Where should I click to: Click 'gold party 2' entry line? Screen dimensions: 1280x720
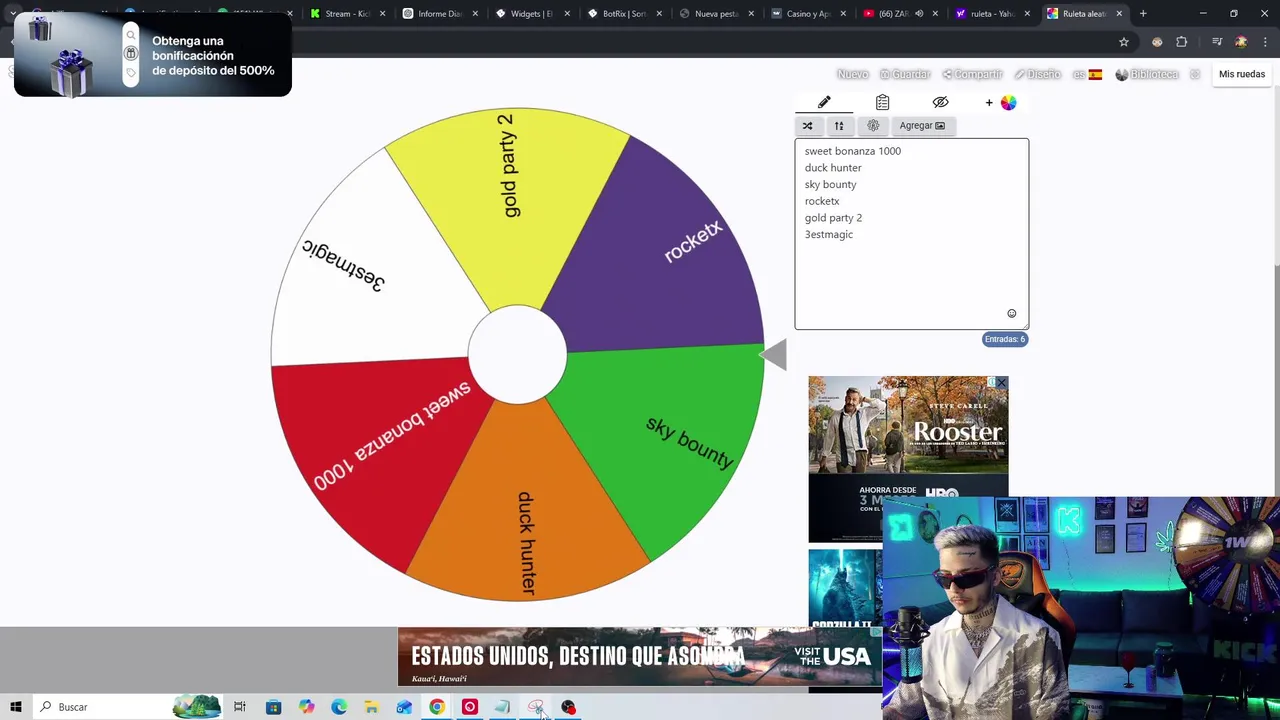click(833, 218)
